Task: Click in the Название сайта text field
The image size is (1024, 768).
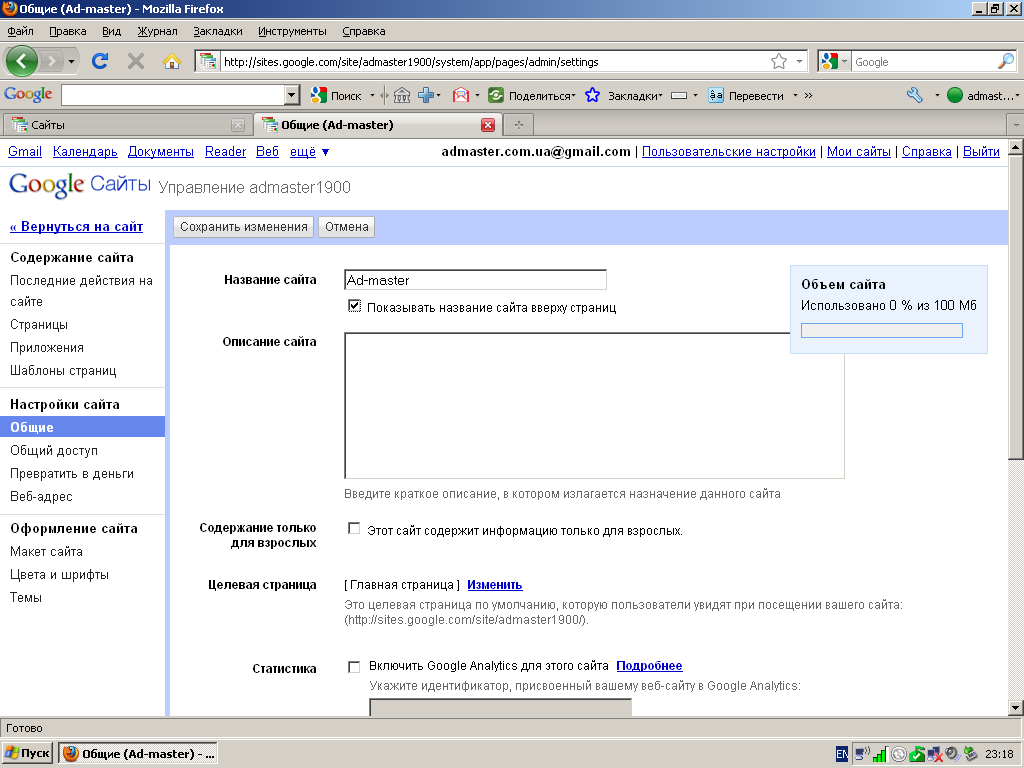Action: tap(475, 280)
